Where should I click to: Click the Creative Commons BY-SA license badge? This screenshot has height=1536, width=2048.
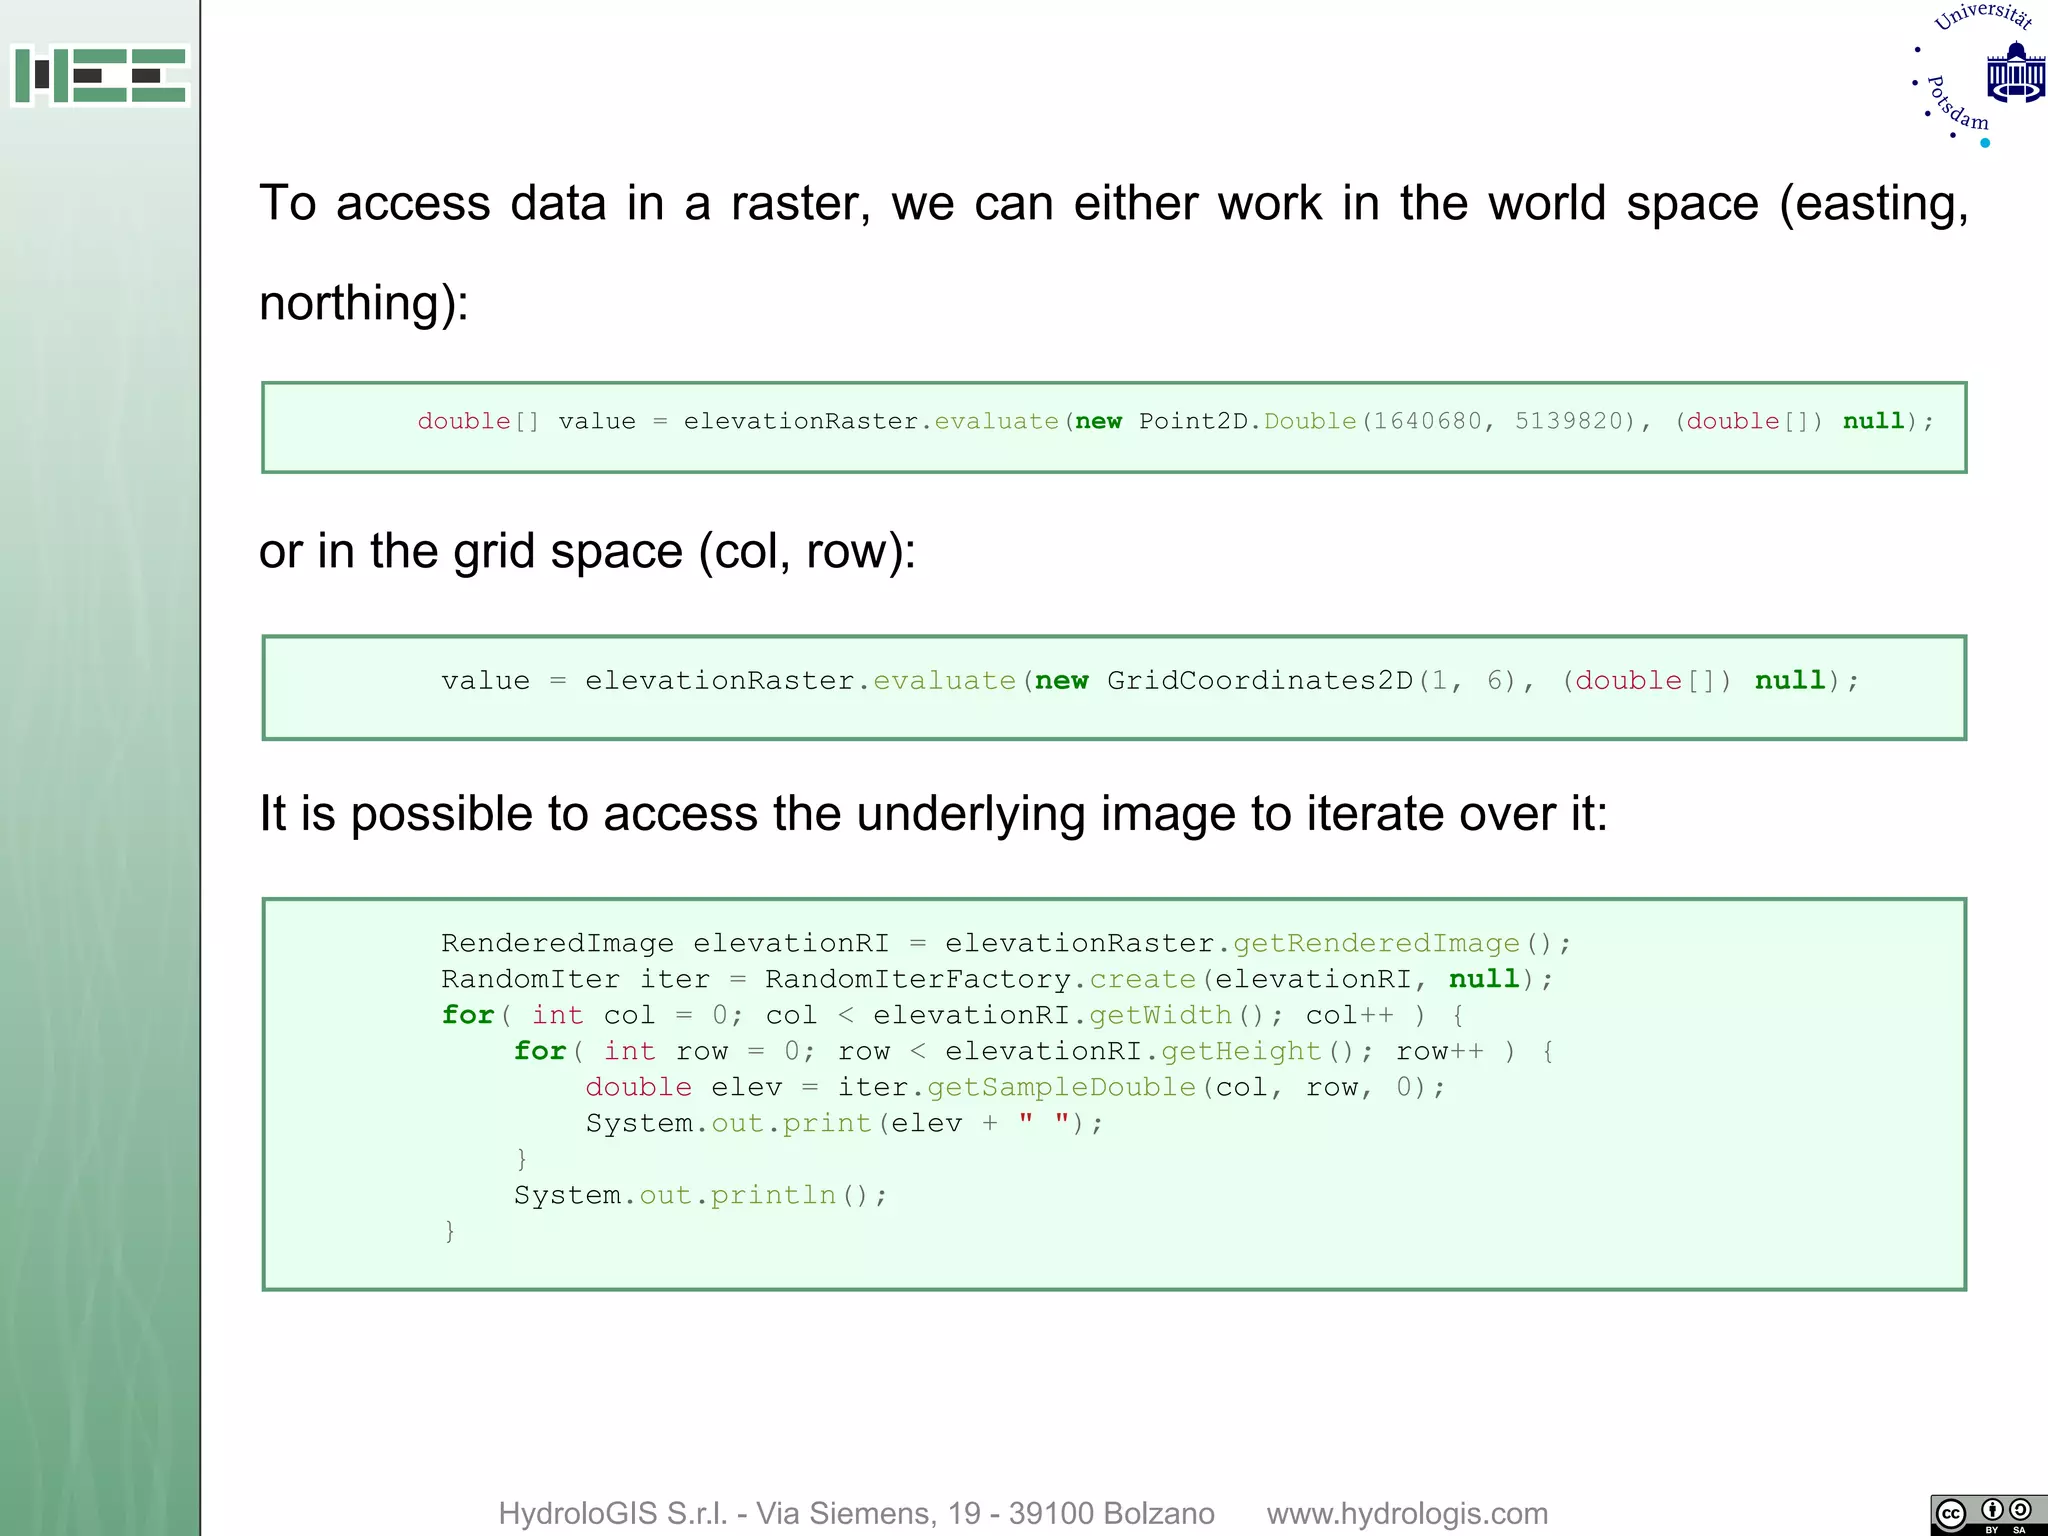(x=1988, y=1515)
